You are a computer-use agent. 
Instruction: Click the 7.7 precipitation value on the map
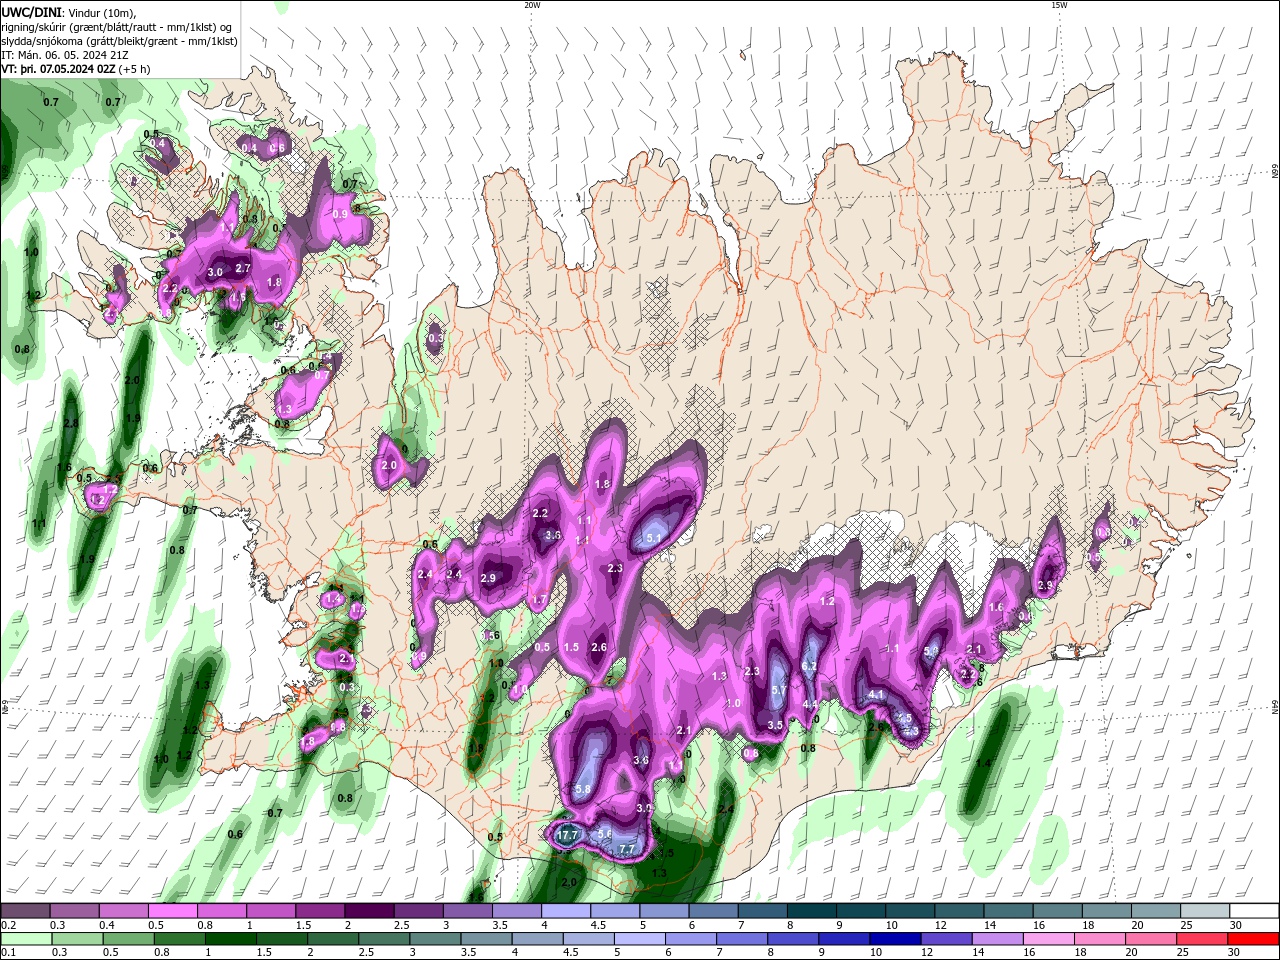point(627,849)
